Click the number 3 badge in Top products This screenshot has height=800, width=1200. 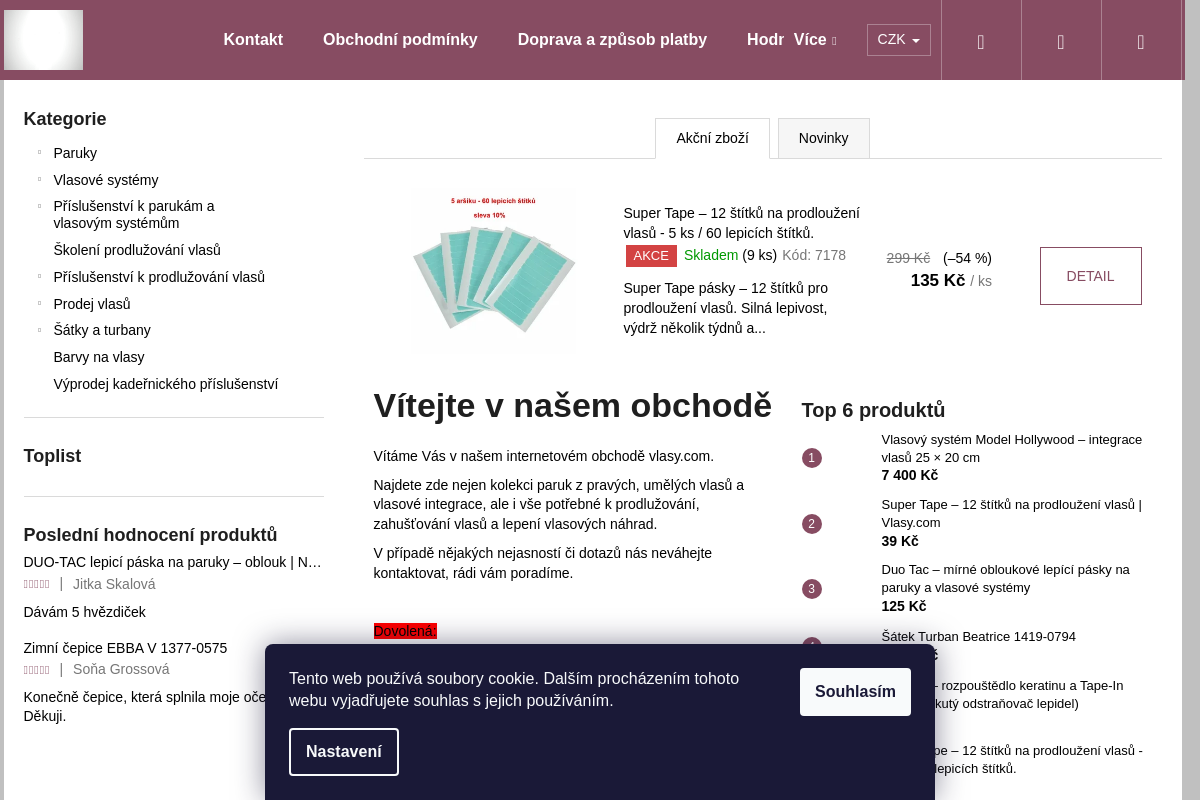(x=812, y=589)
